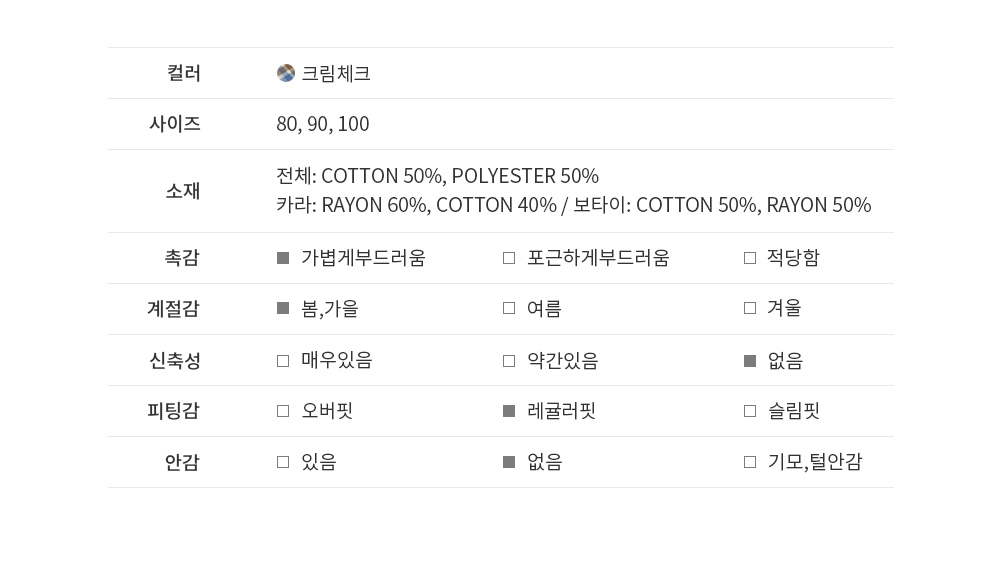Check the 기모,털안감 lining checkbox
This screenshot has height=564, width=1000.
click(750, 462)
